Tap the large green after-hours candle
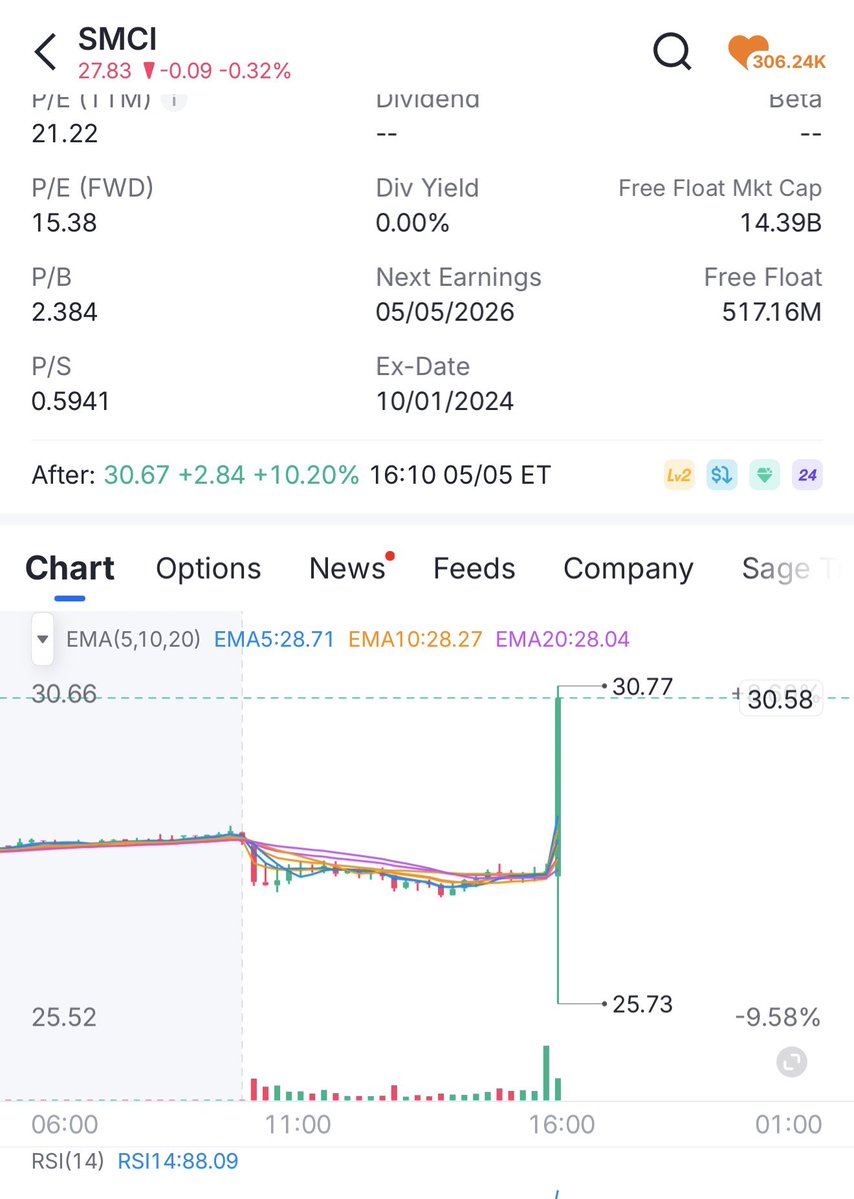This screenshot has height=1199, width=854. [x=558, y=788]
